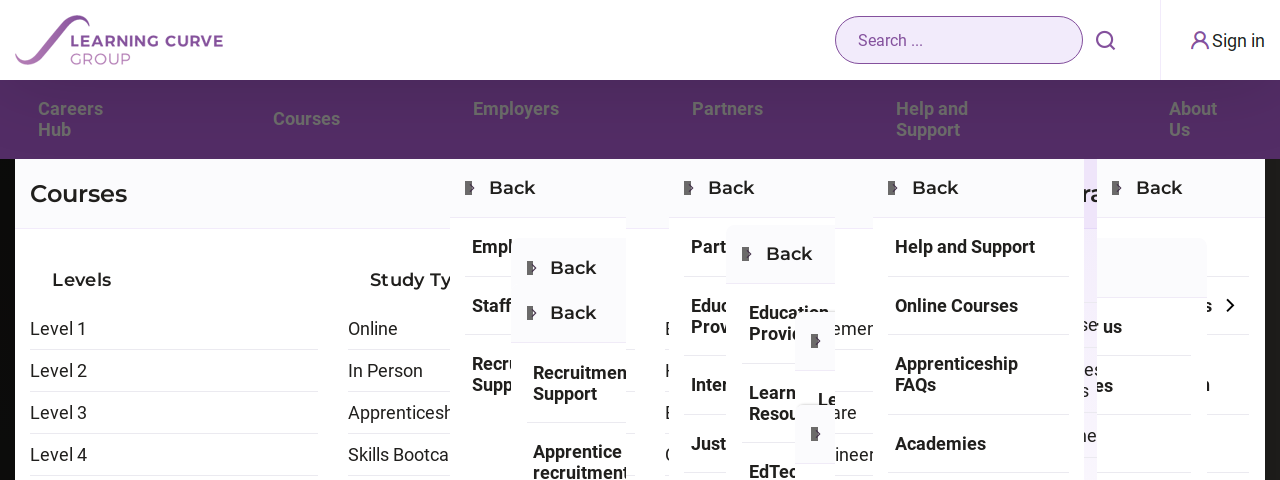Screen dimensions: 1280x480
Task: Open Online Courses under Help and Support
Action: coord(956,306)
